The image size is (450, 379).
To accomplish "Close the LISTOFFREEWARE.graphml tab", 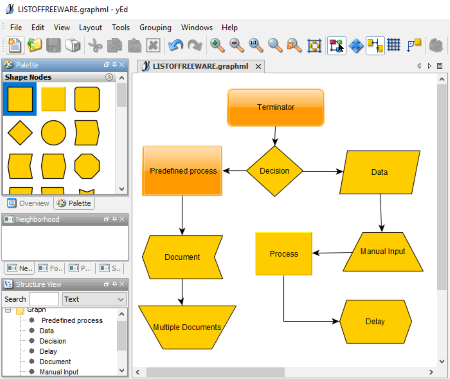I will (258, 67).
